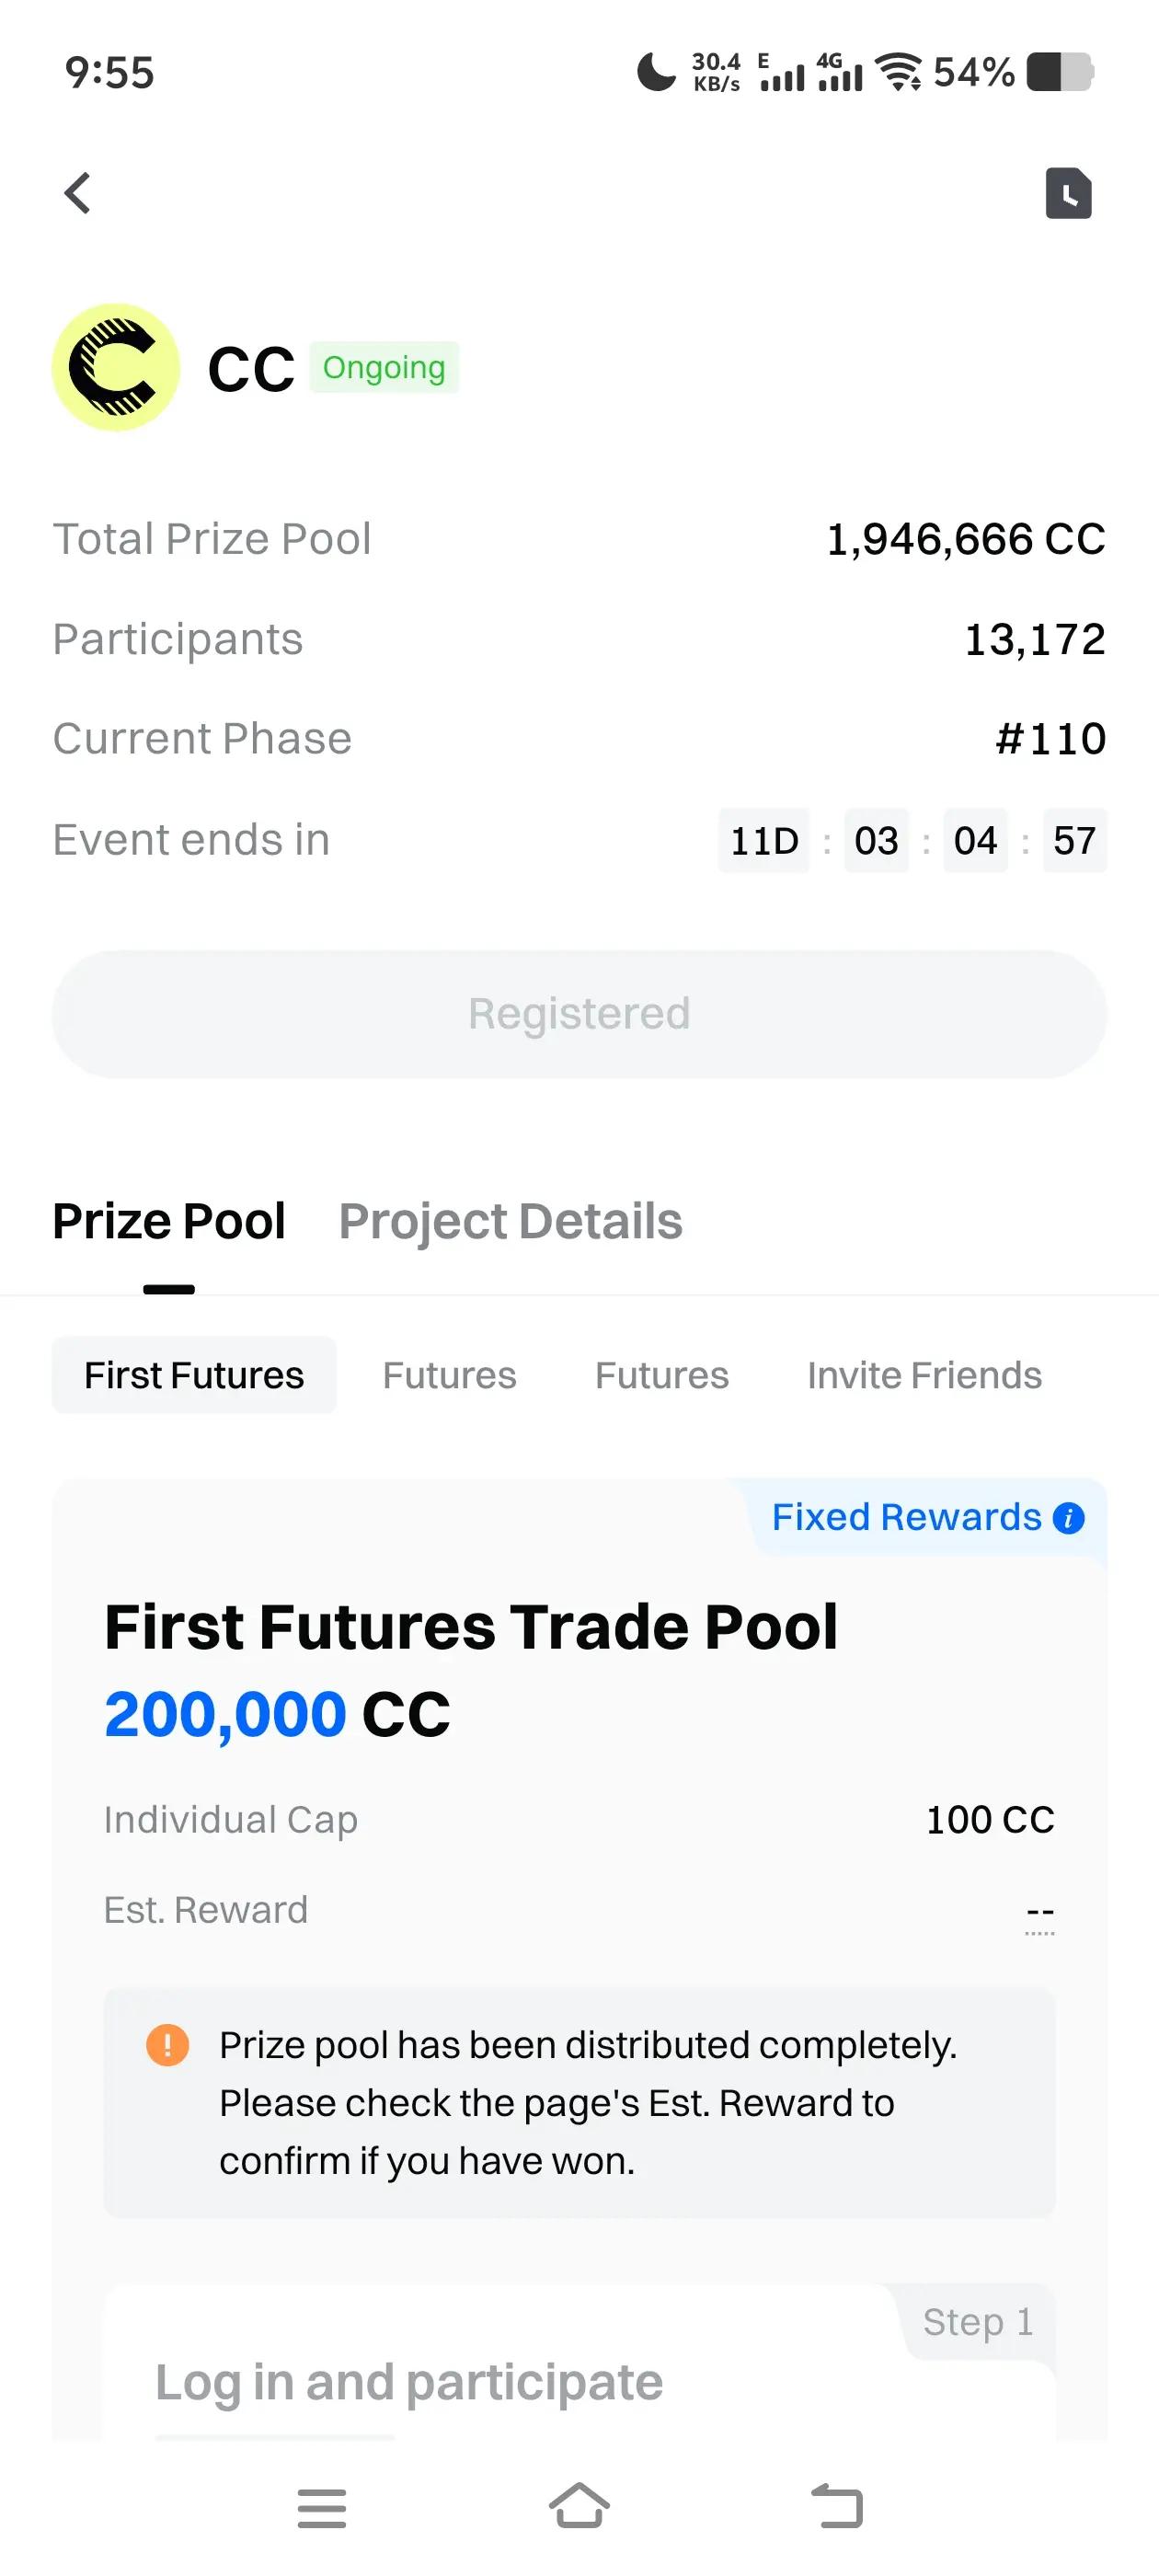
Task: Select the third Futures pool chip
Action: coord(662,1375)
